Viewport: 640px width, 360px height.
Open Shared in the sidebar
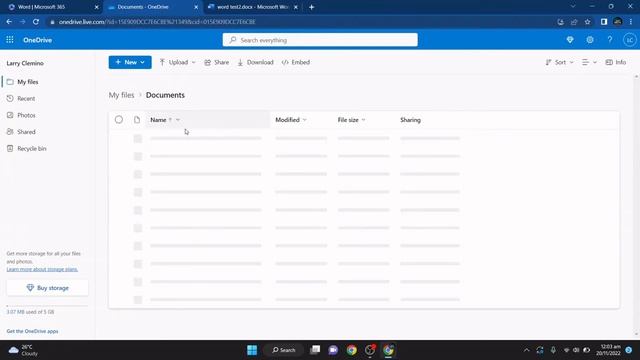click(26, 132)
